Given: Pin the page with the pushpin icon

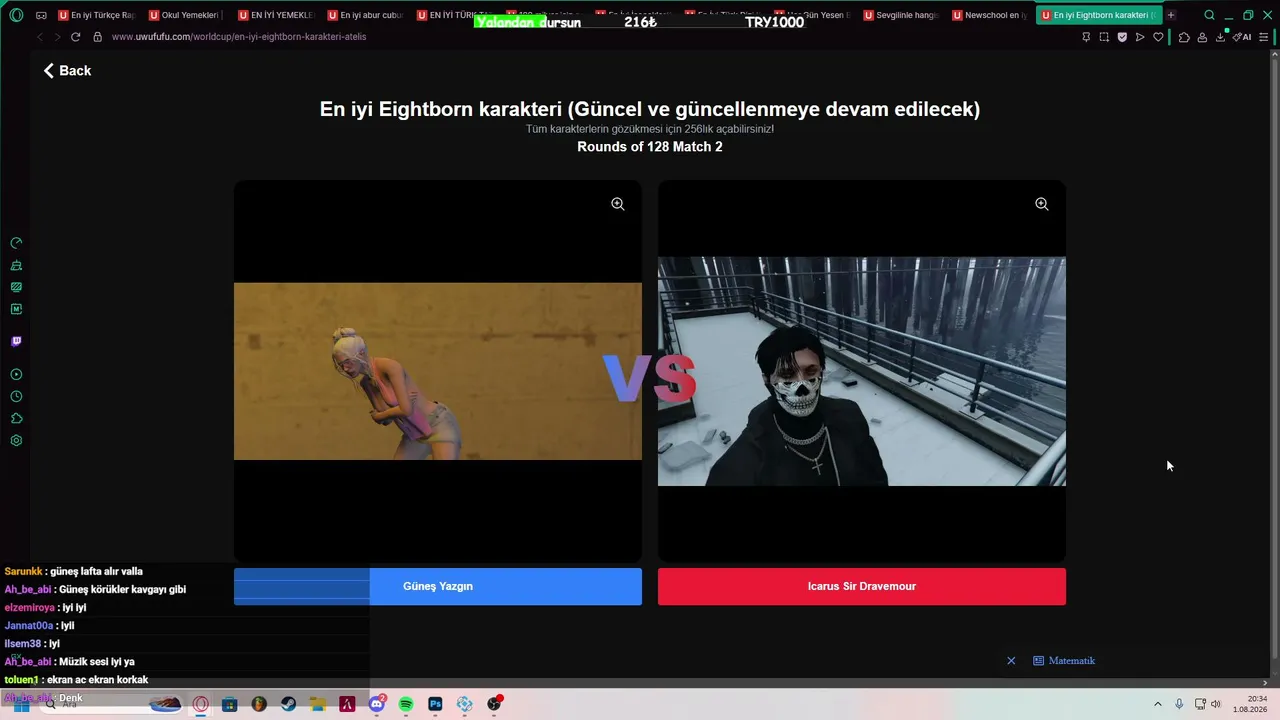Looking at the screenshot, I should pos(1086,37).
